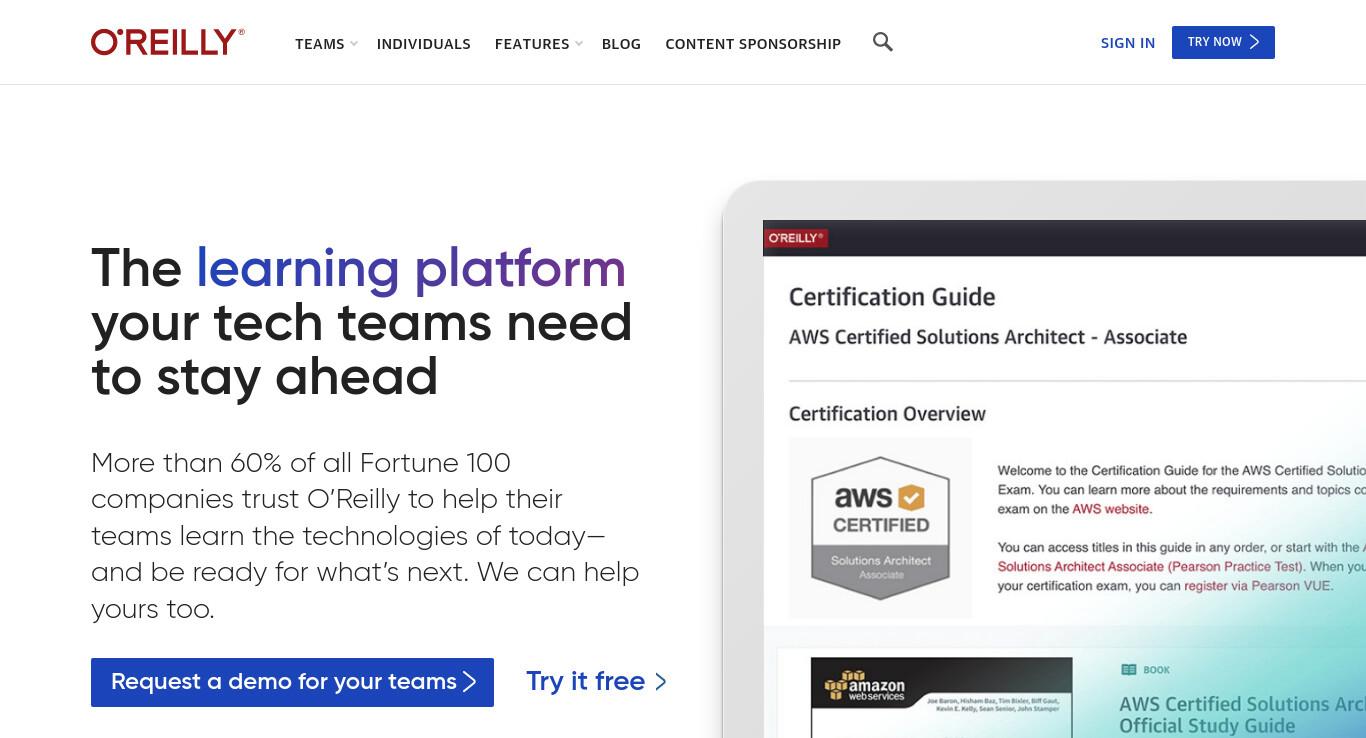Click the Try Now button

pos(1223,42)
